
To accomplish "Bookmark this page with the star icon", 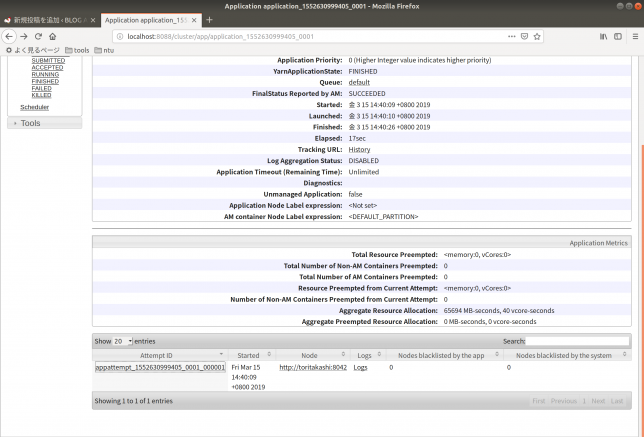I will point(538,36).
